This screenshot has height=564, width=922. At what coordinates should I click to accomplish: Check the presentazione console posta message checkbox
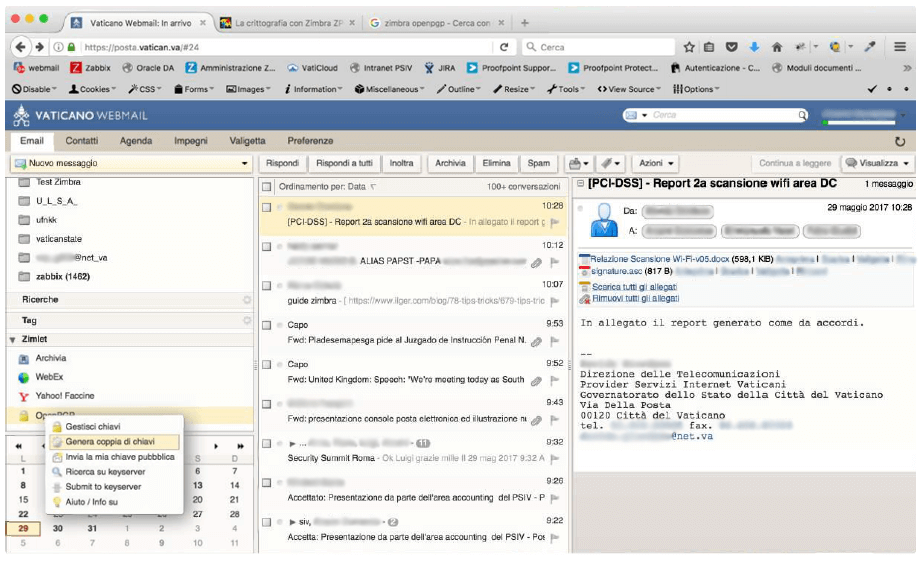[267, 405]
